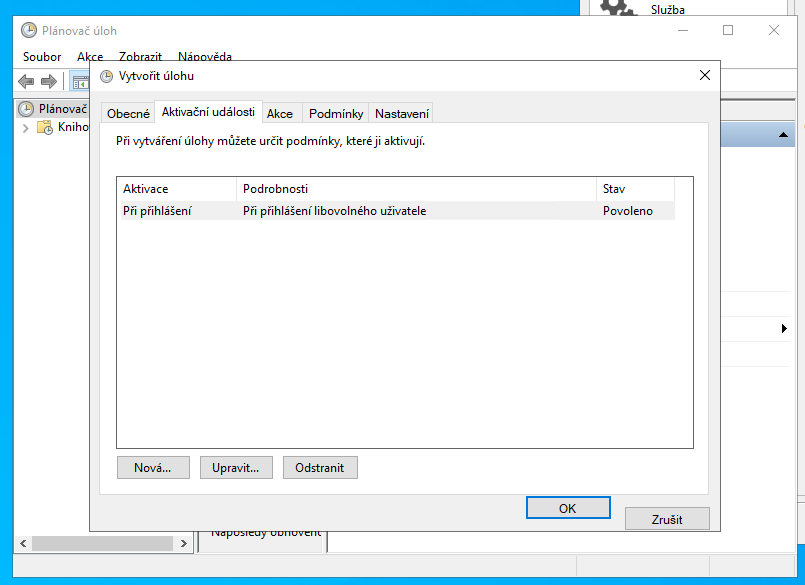This screenshot has height=585, width=805.
Task: Sort by the Stav column header
Action: tap(634, 189)
